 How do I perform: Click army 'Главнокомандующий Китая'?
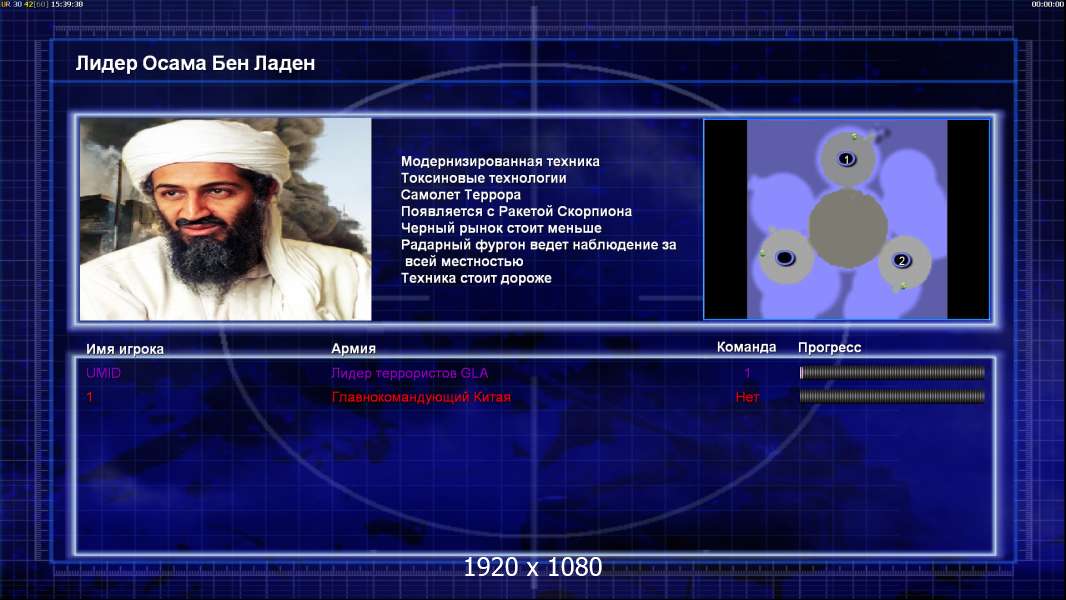click(421, 397)
